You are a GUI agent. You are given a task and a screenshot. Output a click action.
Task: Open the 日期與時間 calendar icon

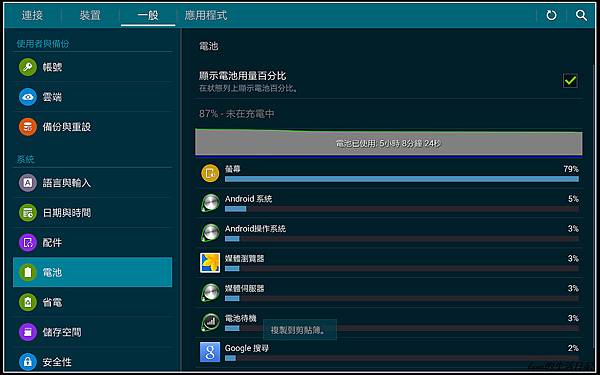click(x=28, y=213)
